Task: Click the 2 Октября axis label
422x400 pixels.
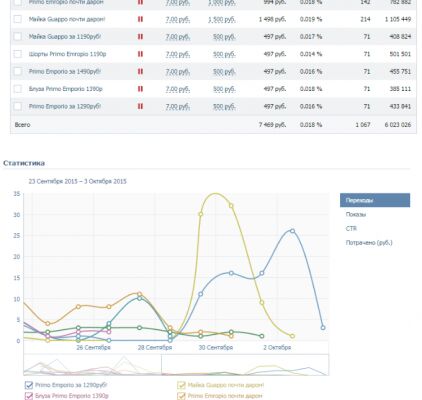Action: coord(277,347)
